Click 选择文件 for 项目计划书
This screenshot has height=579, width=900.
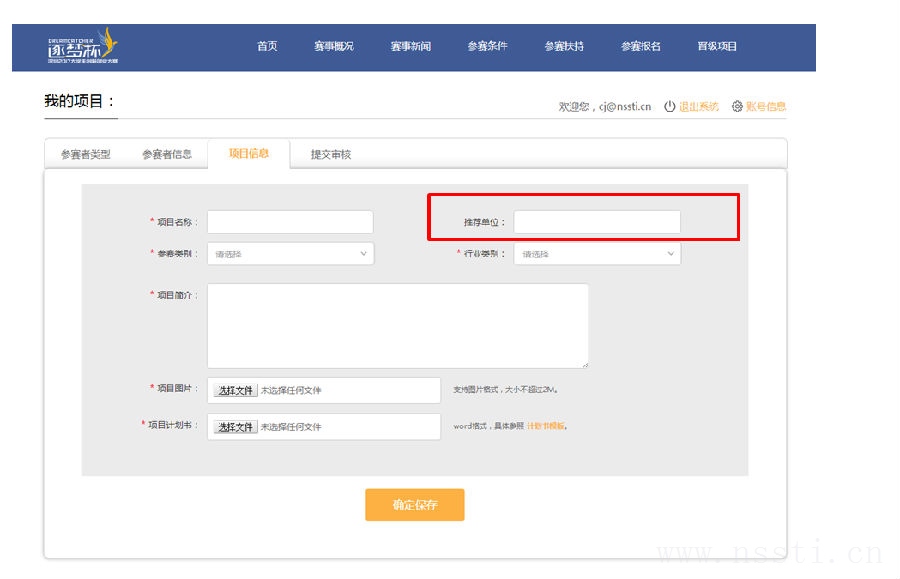[236, 427]
